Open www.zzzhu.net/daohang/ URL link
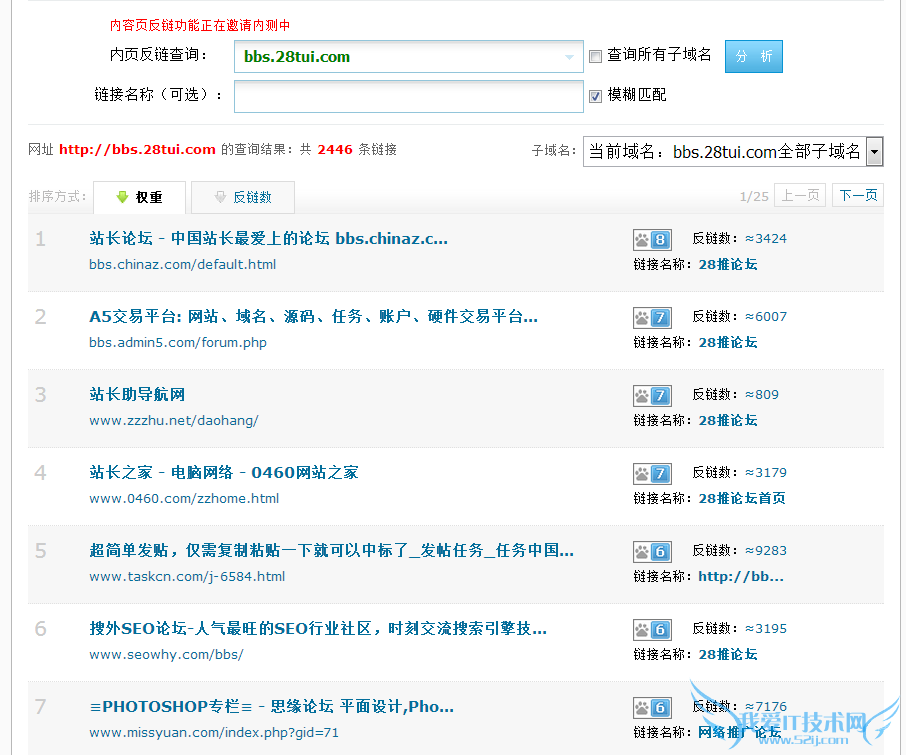This screenshot has height=755, width=906. pyautogui.click(x=174, y=421)
